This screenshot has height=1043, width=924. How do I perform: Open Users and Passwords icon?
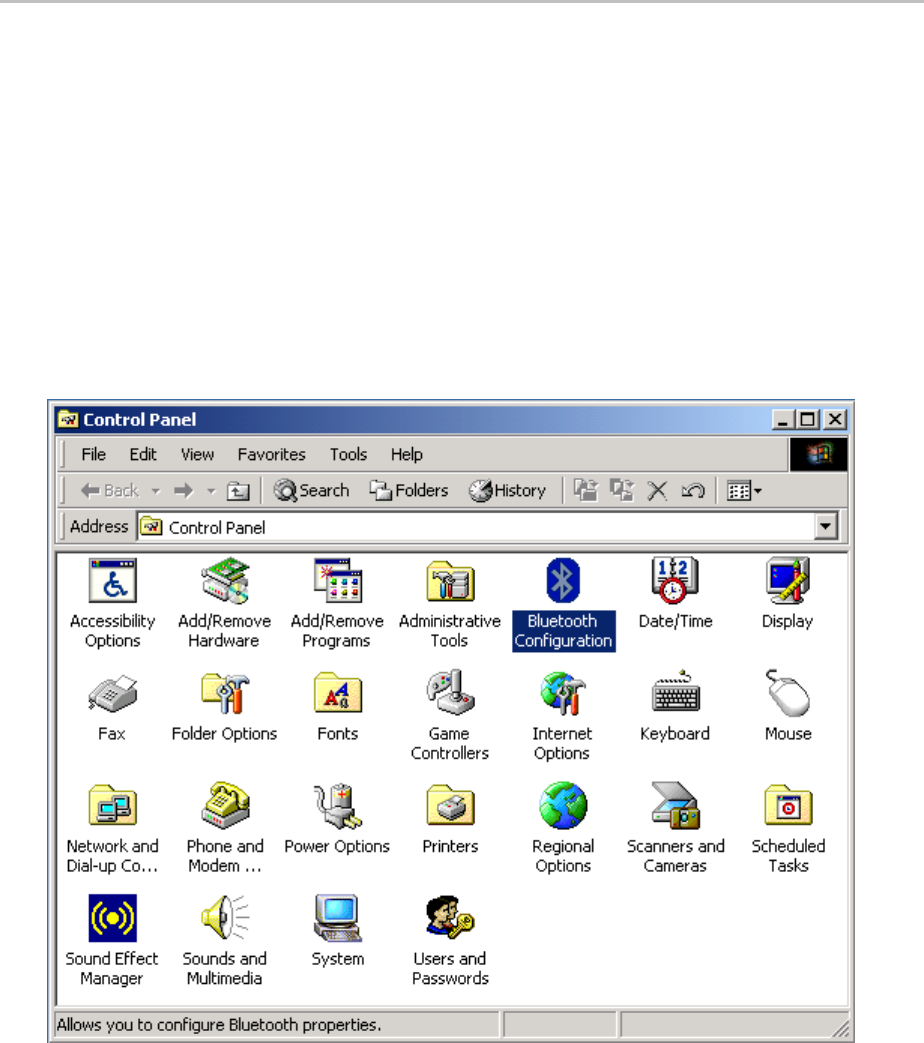coord(450,917)
